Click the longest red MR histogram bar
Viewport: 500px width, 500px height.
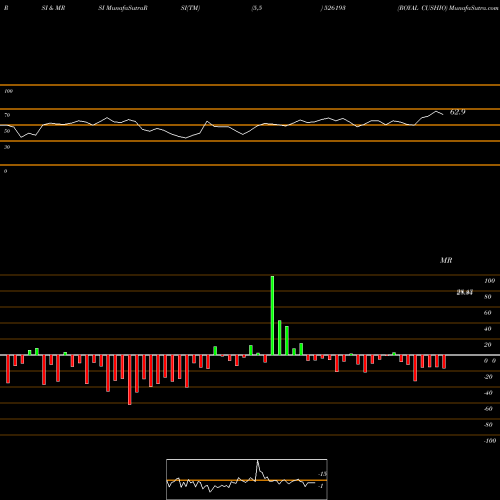130,380
